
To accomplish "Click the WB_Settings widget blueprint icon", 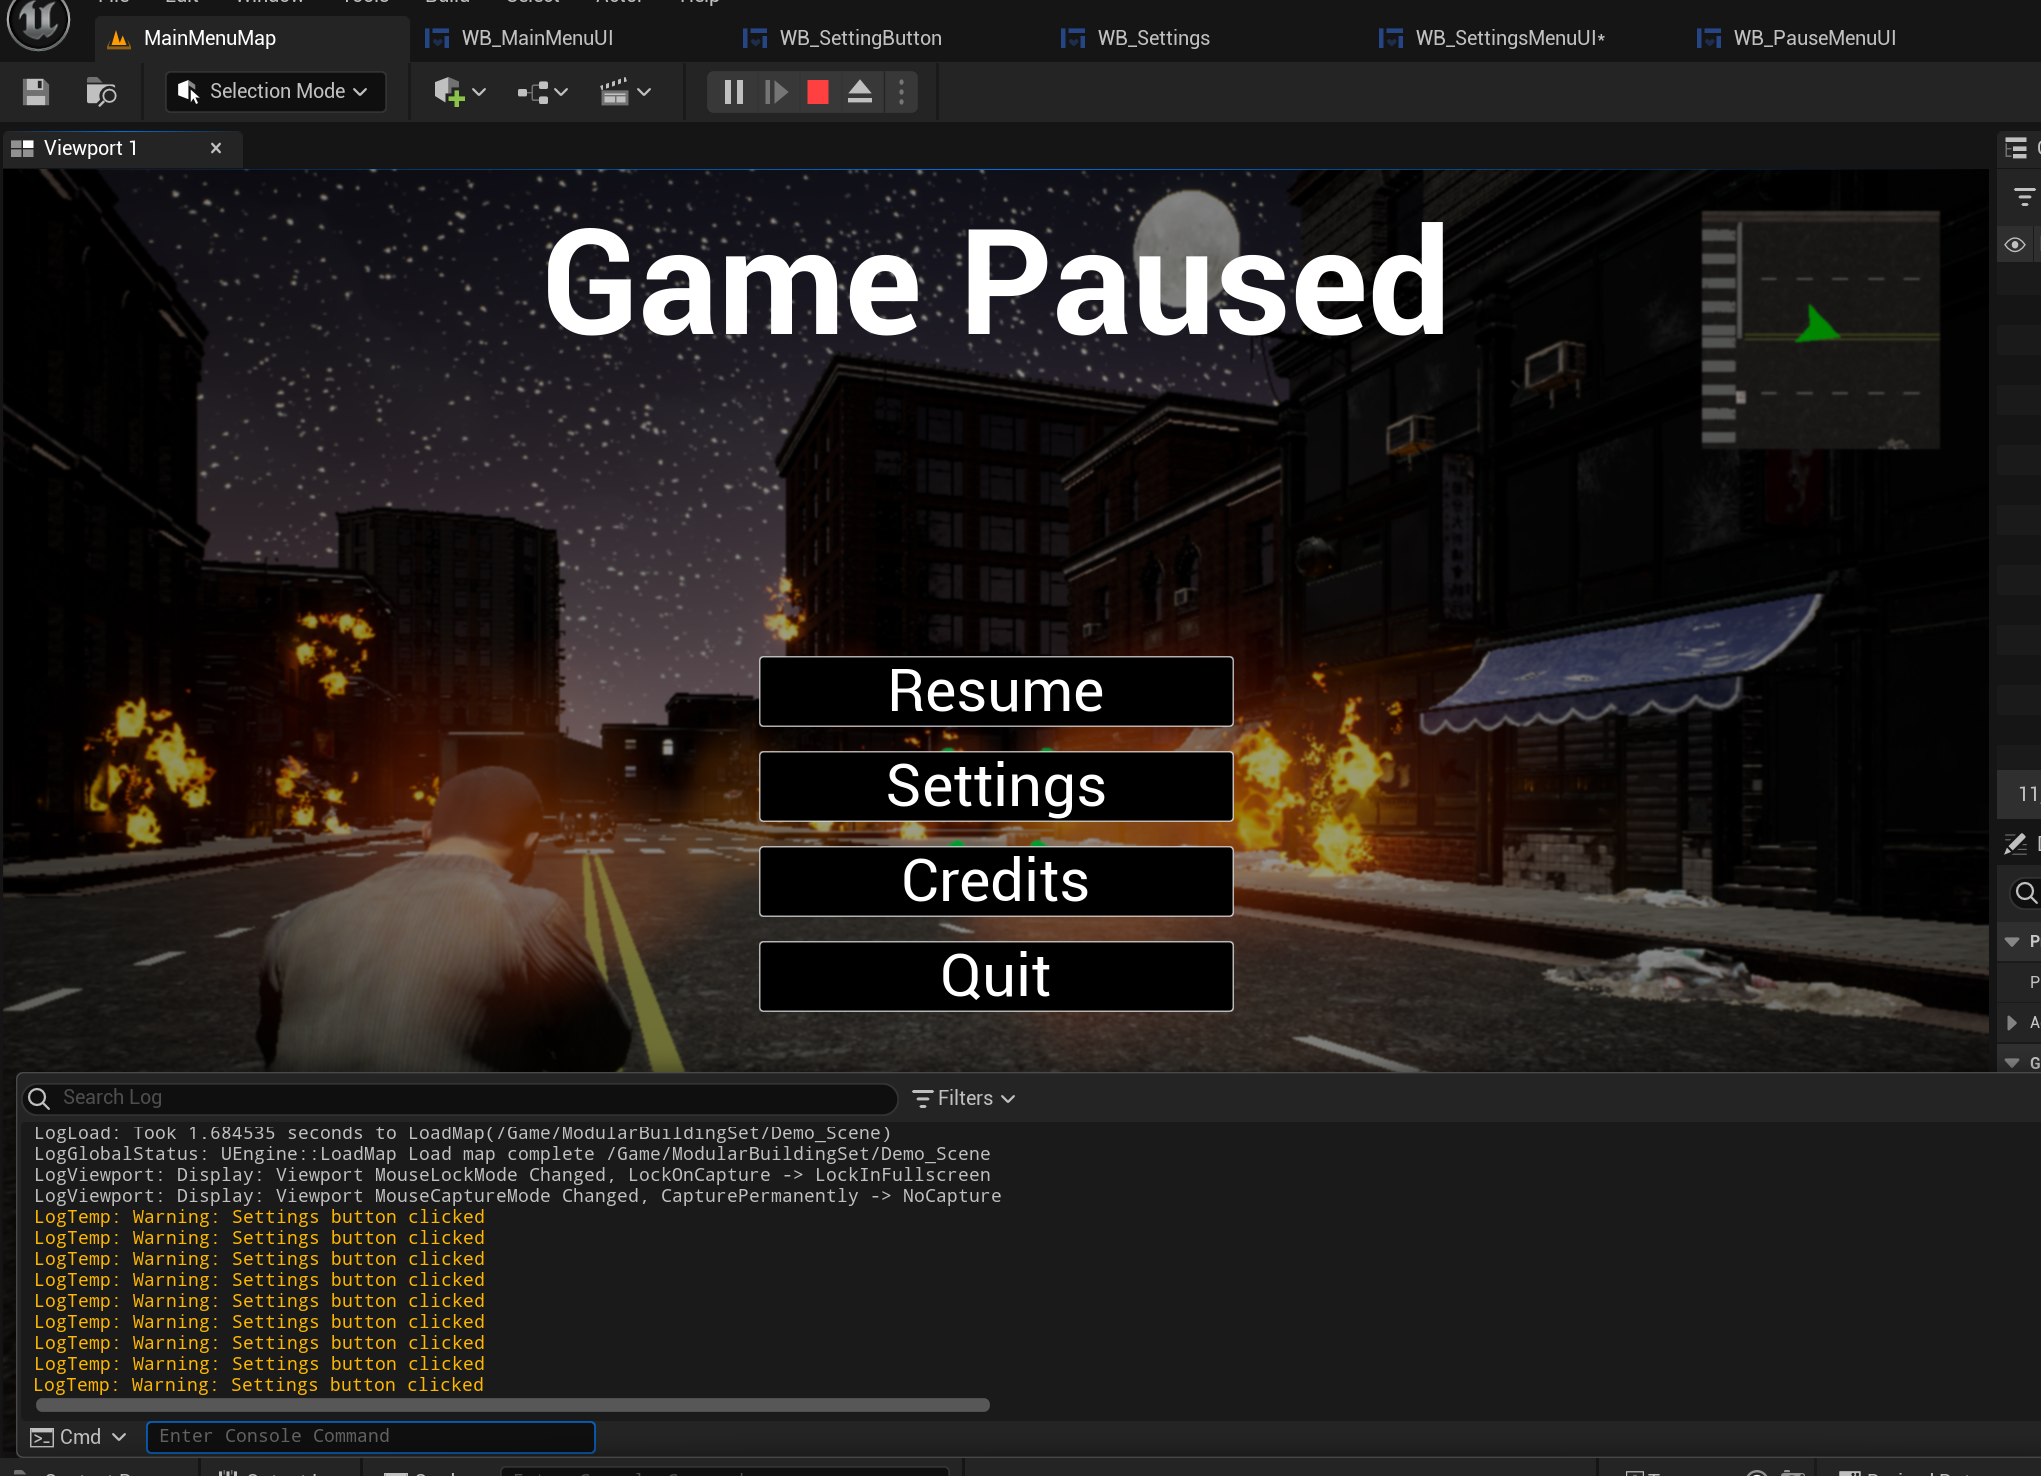I will [x=1073, y=38].
